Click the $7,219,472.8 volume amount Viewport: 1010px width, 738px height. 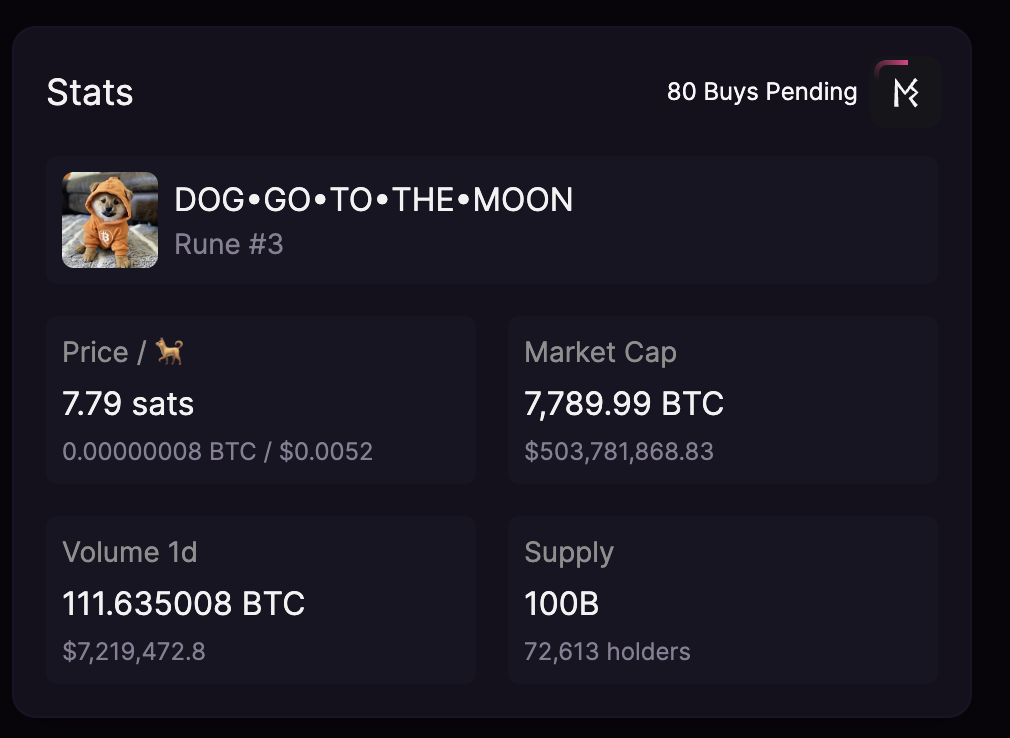[x=134, y=652]
